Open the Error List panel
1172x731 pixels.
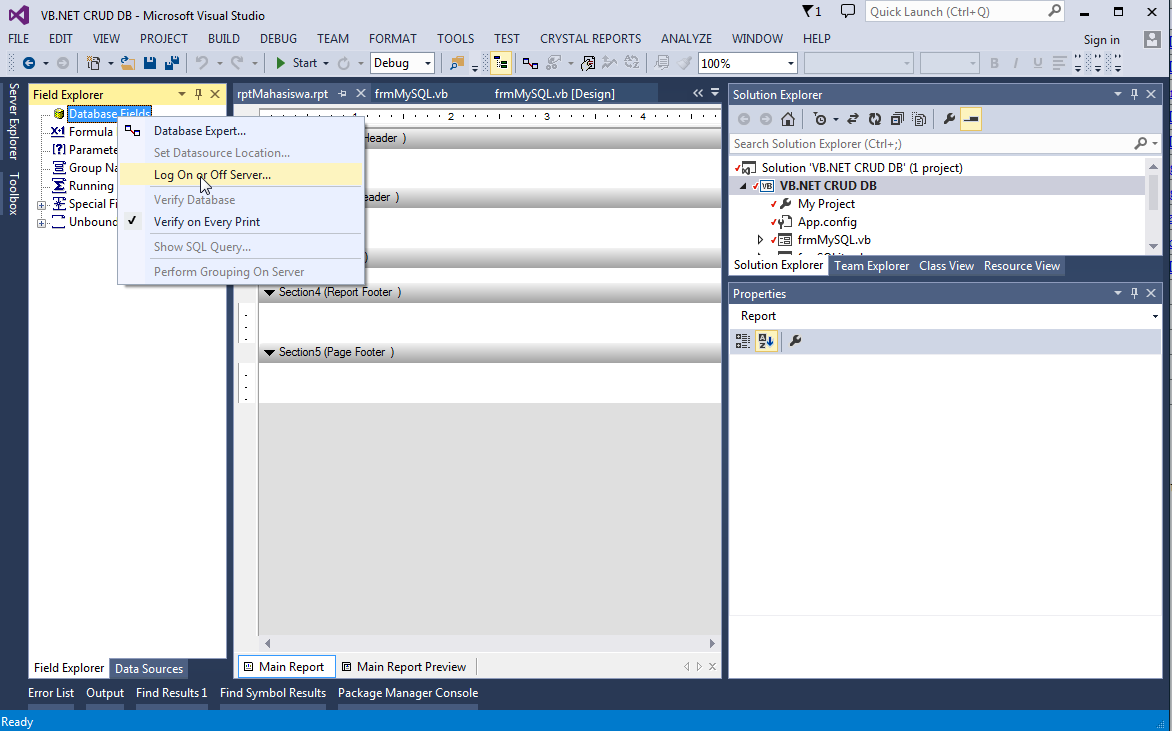click(51, 693)
